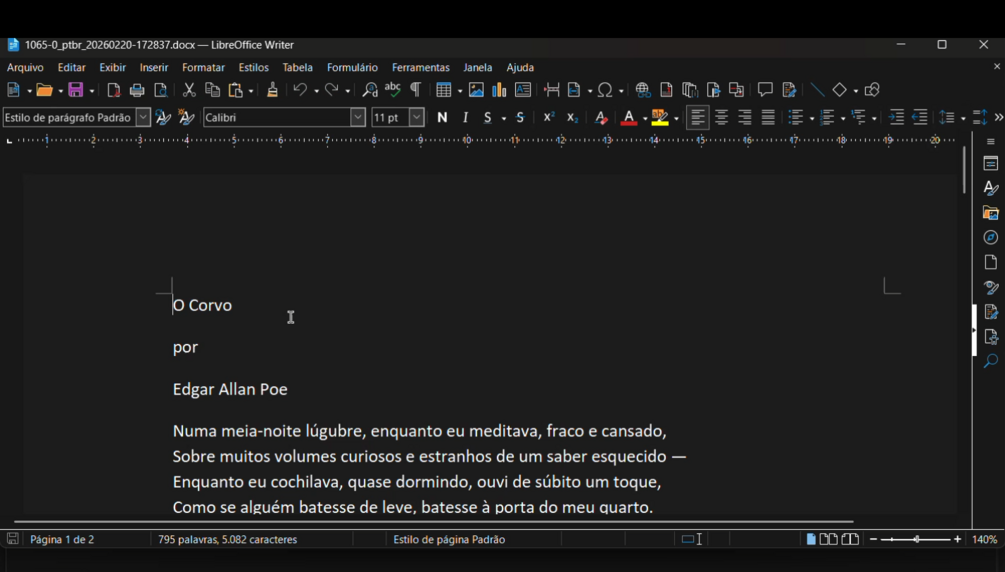Screen dimensions: 1005x572
Task: Insert an image
Action: tap(476, 90)
